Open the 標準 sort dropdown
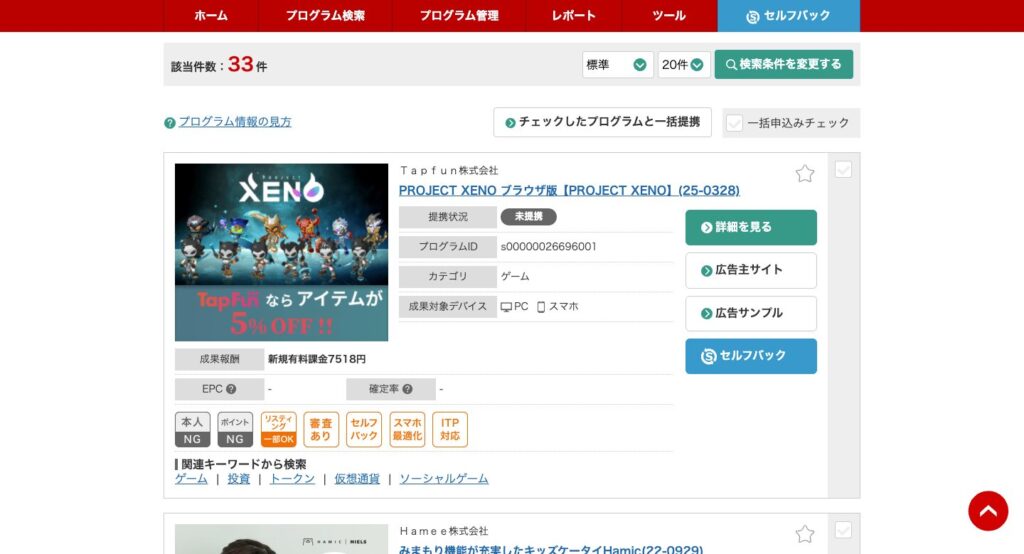The width and height of the screenshot is (1024, 554). click(617, 65)
